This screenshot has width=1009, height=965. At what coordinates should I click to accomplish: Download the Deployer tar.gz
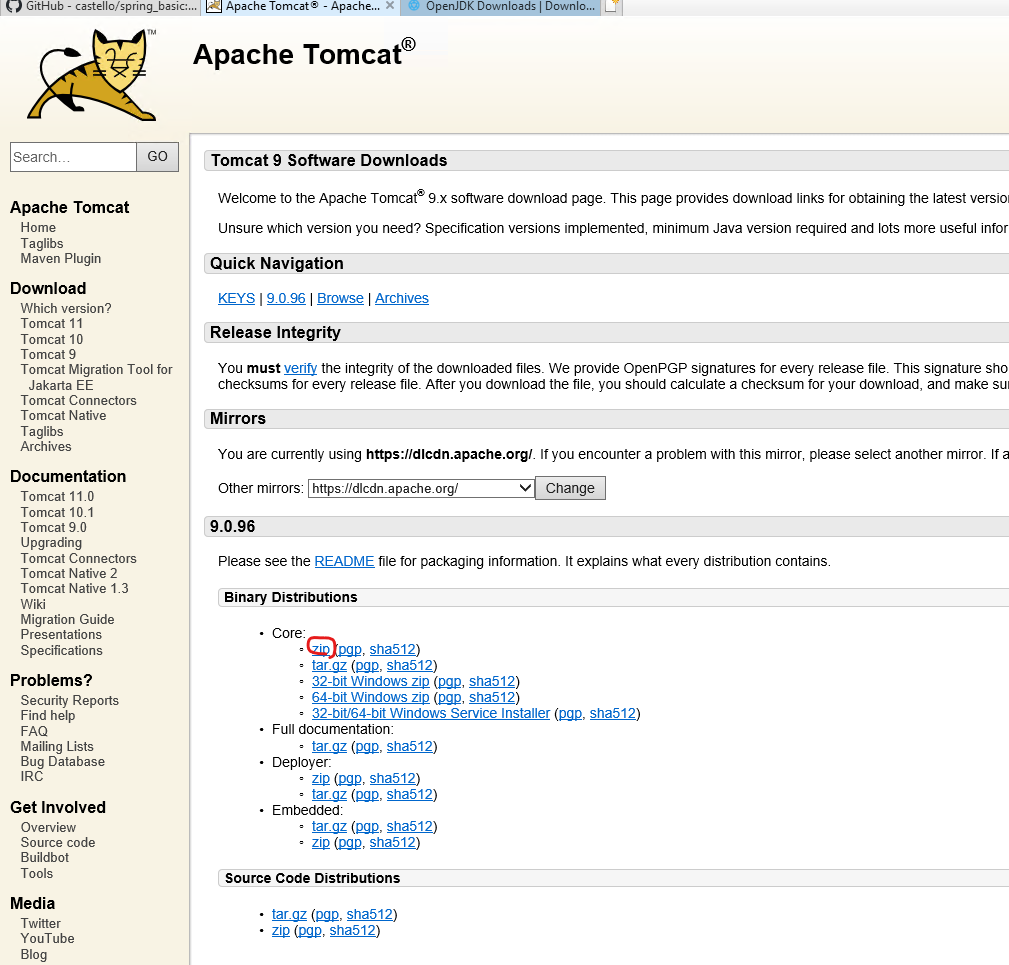[329, 795]
